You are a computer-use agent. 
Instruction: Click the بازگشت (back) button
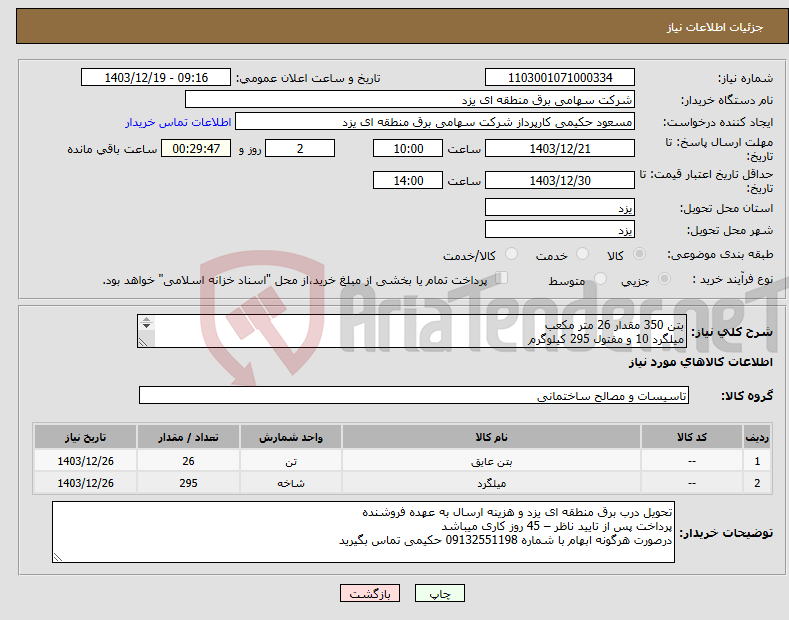pos(370,594)
